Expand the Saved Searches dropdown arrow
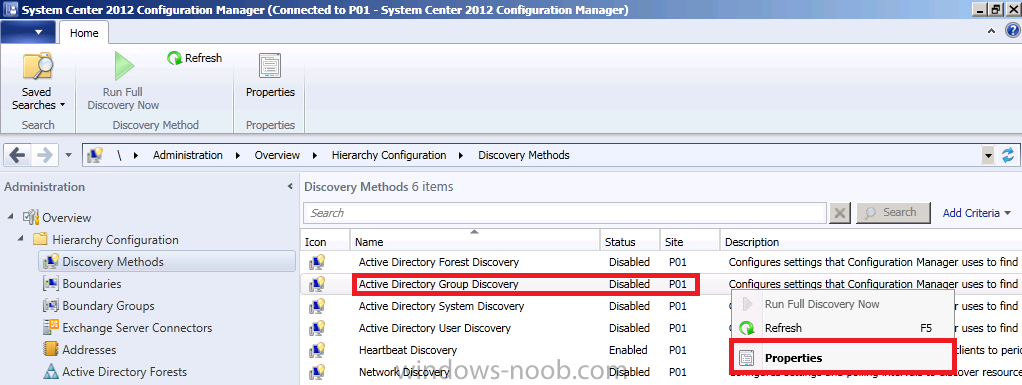The width and height of the screenshot is (1022, 385). point(63,105)
